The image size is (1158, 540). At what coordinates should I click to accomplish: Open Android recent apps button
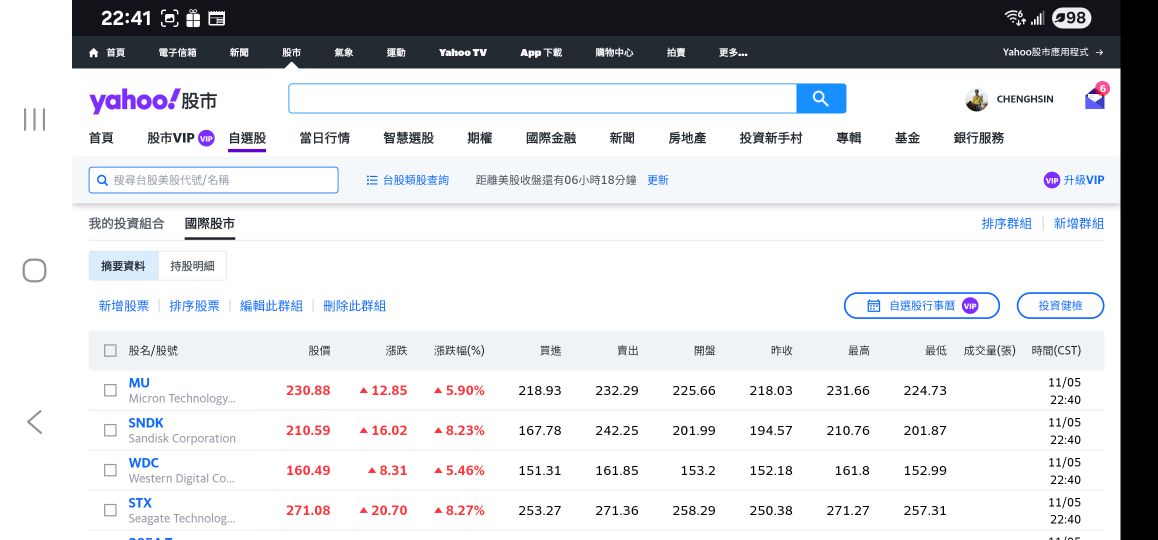click(35, 119)
